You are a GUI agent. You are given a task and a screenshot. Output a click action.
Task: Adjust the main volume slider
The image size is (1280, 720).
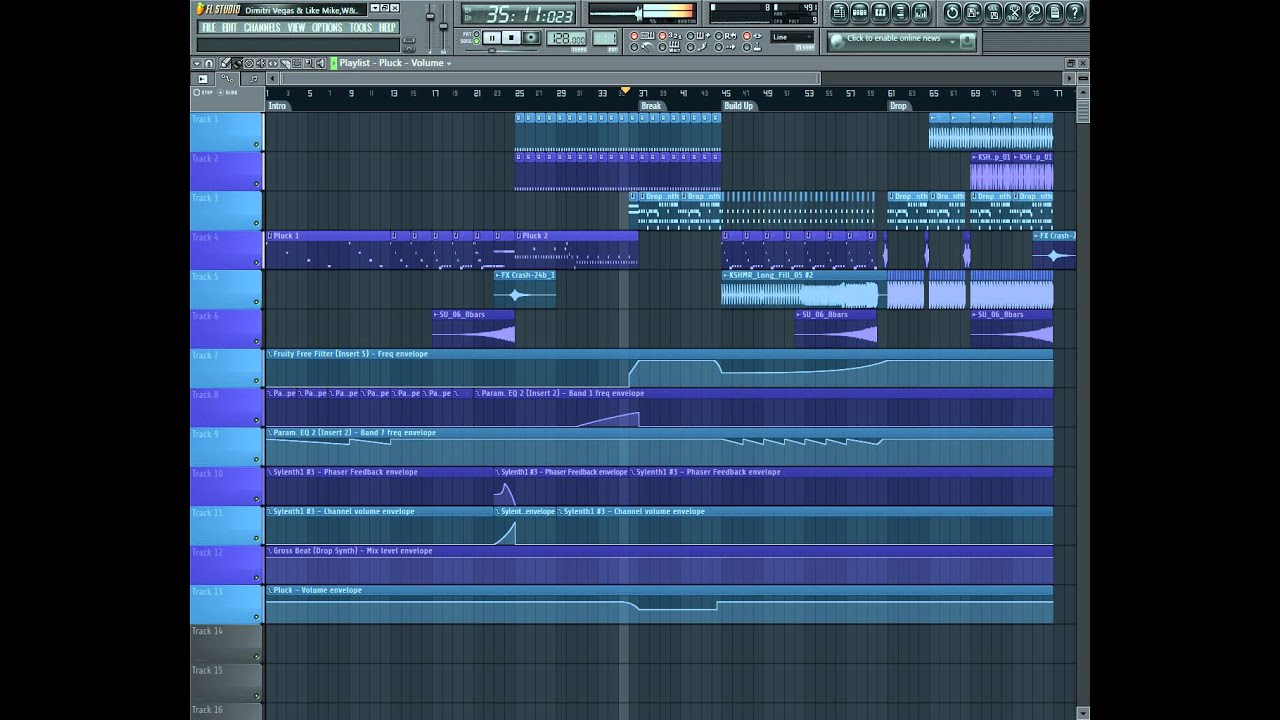[432, 17]
